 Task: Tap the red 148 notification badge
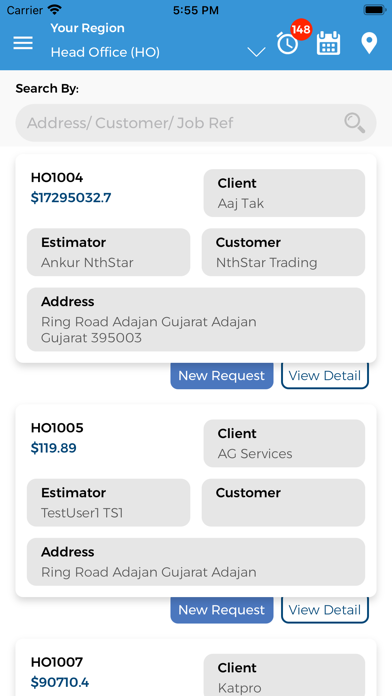click(x=301, y=30)
